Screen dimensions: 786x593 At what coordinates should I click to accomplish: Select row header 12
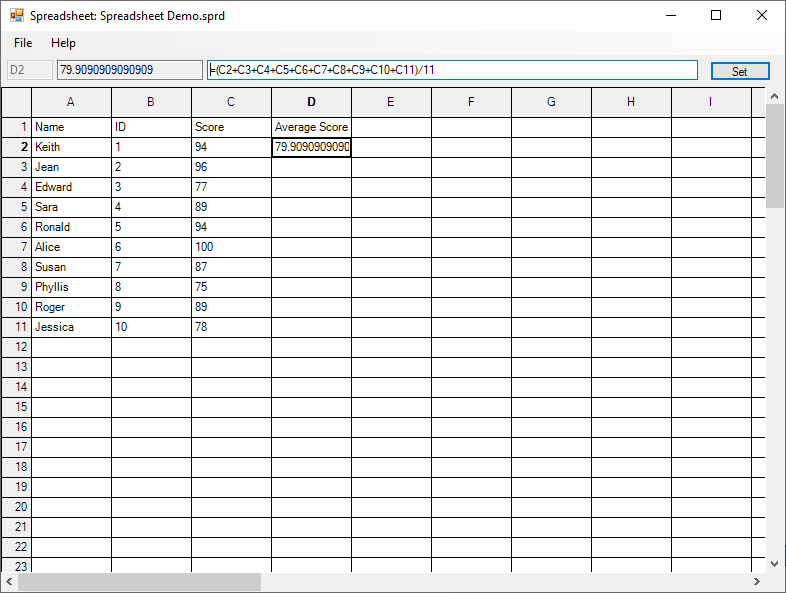17,347
